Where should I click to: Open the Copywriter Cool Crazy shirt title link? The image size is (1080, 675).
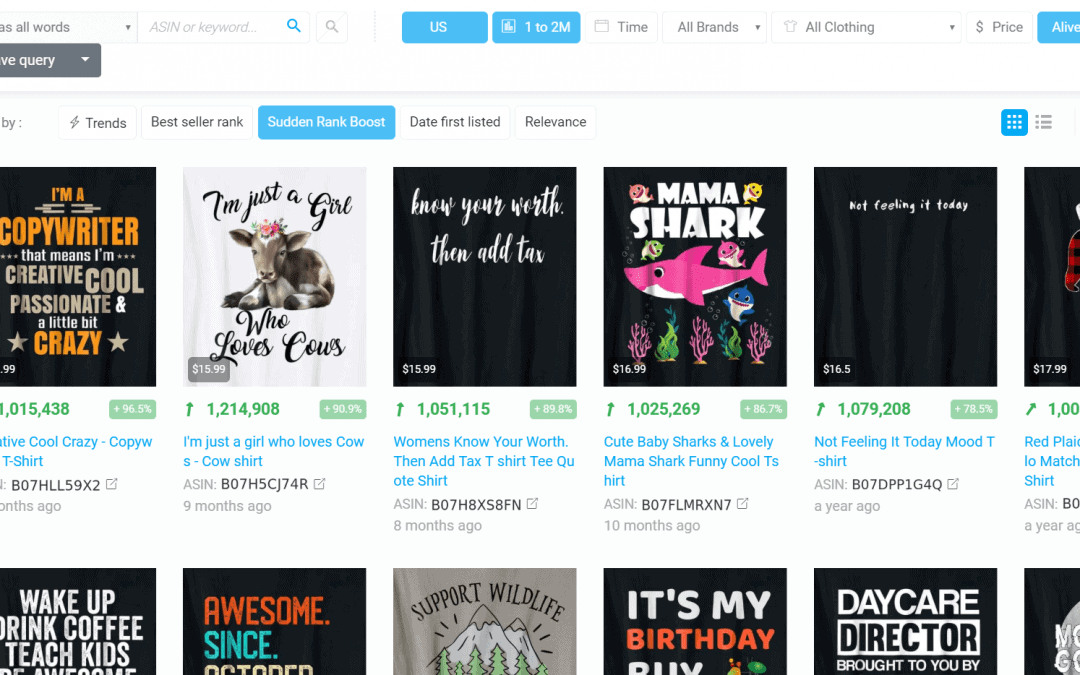coord(76,451)
